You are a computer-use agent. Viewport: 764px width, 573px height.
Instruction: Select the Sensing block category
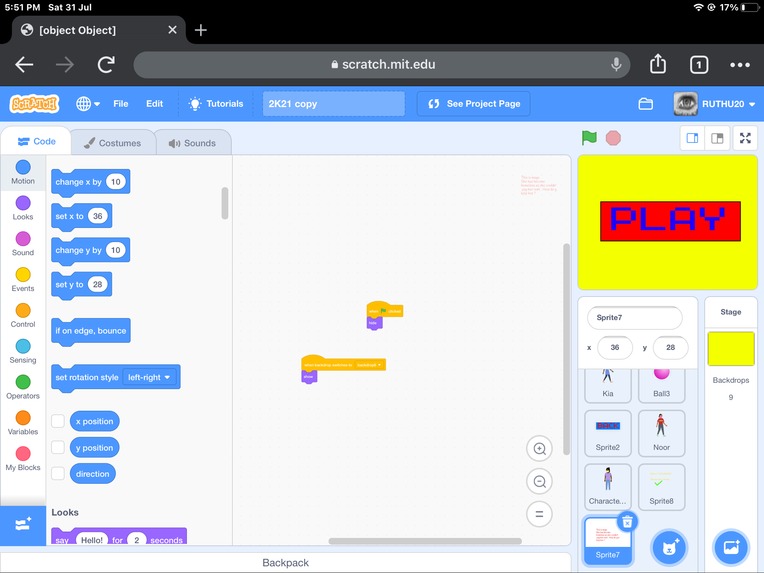pyautogui.click(x=23, y=352)
